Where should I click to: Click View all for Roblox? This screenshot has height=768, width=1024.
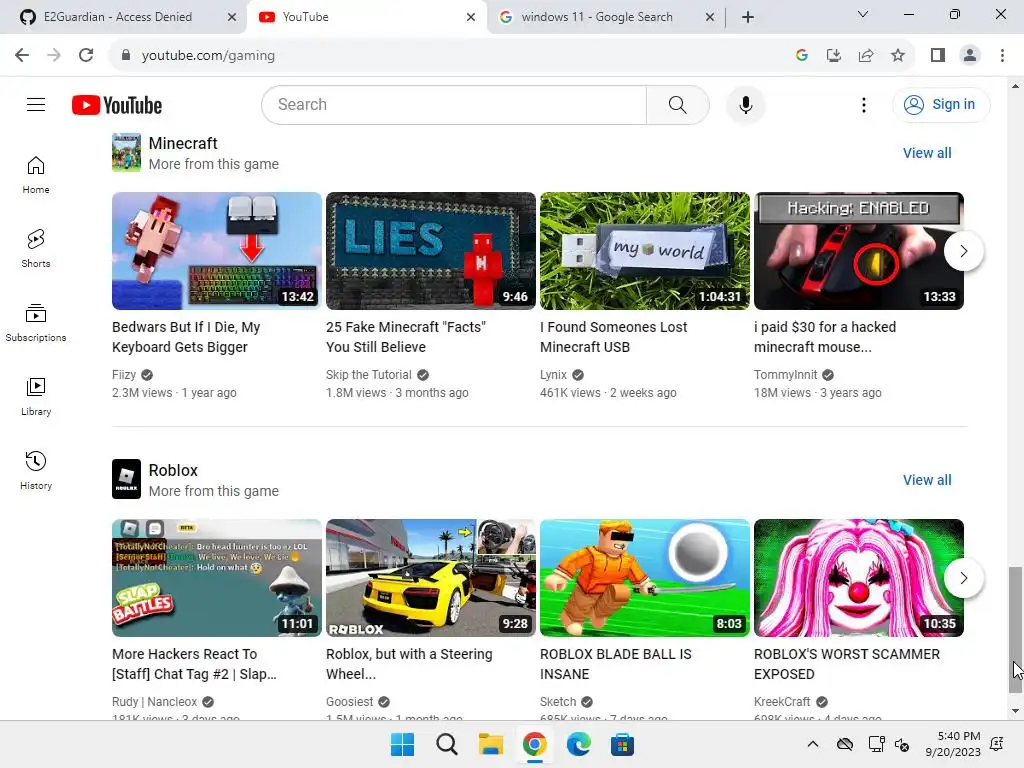[x=927, y=480]
